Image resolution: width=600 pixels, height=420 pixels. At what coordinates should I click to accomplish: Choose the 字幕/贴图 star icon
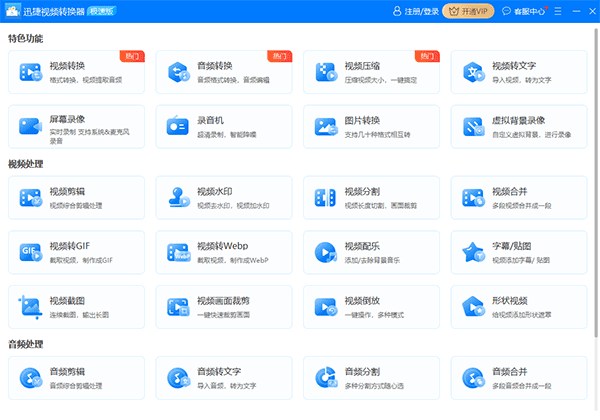pyautogui.click(x=473, y=252)
